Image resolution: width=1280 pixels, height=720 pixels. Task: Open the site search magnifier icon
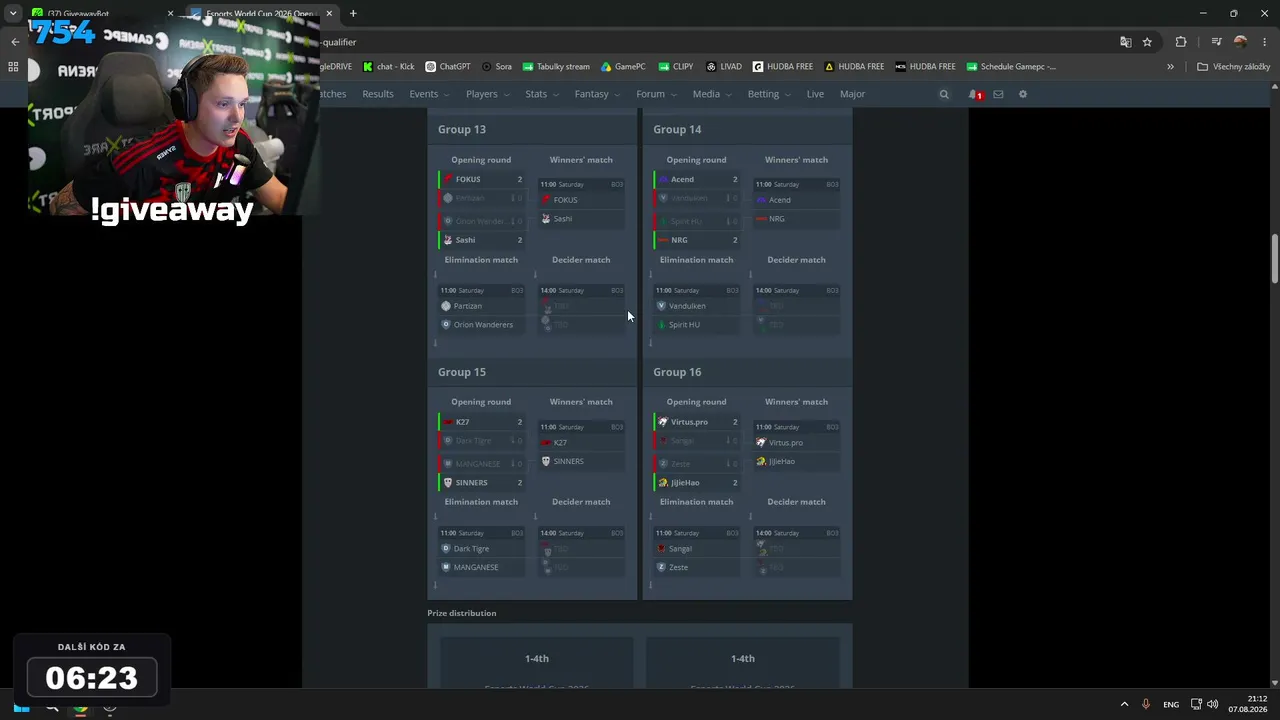click(944, 94)
